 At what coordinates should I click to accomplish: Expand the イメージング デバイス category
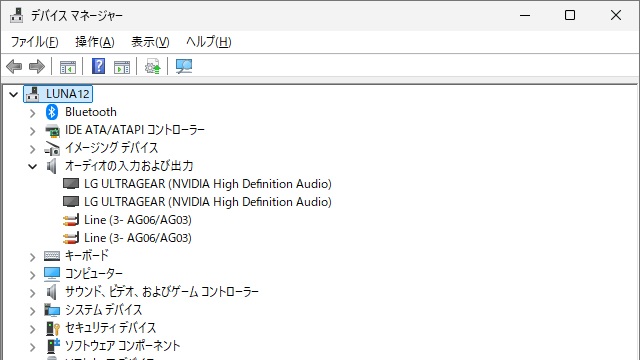[x=33, y=149]
